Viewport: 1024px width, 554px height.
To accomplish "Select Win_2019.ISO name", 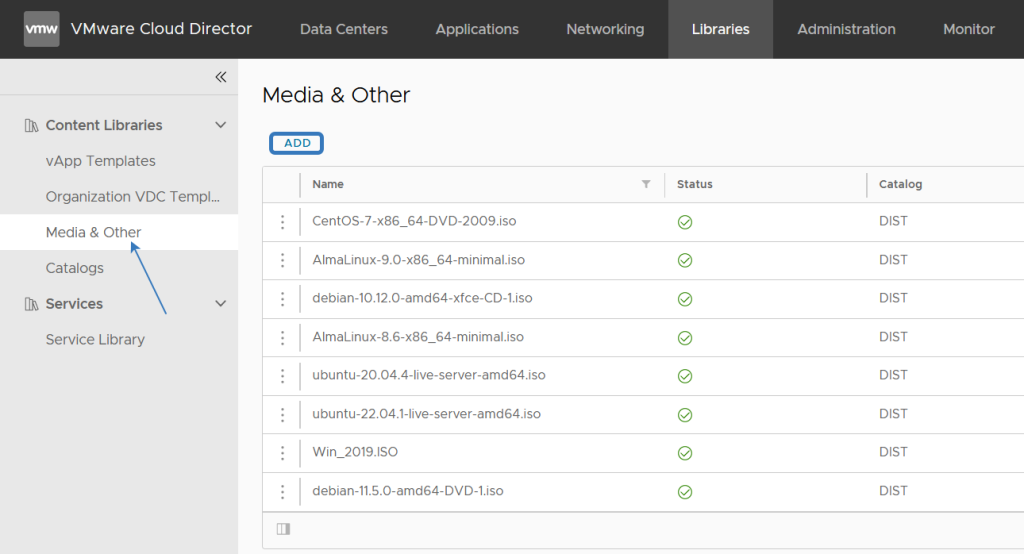I will (x=355, y=451).
